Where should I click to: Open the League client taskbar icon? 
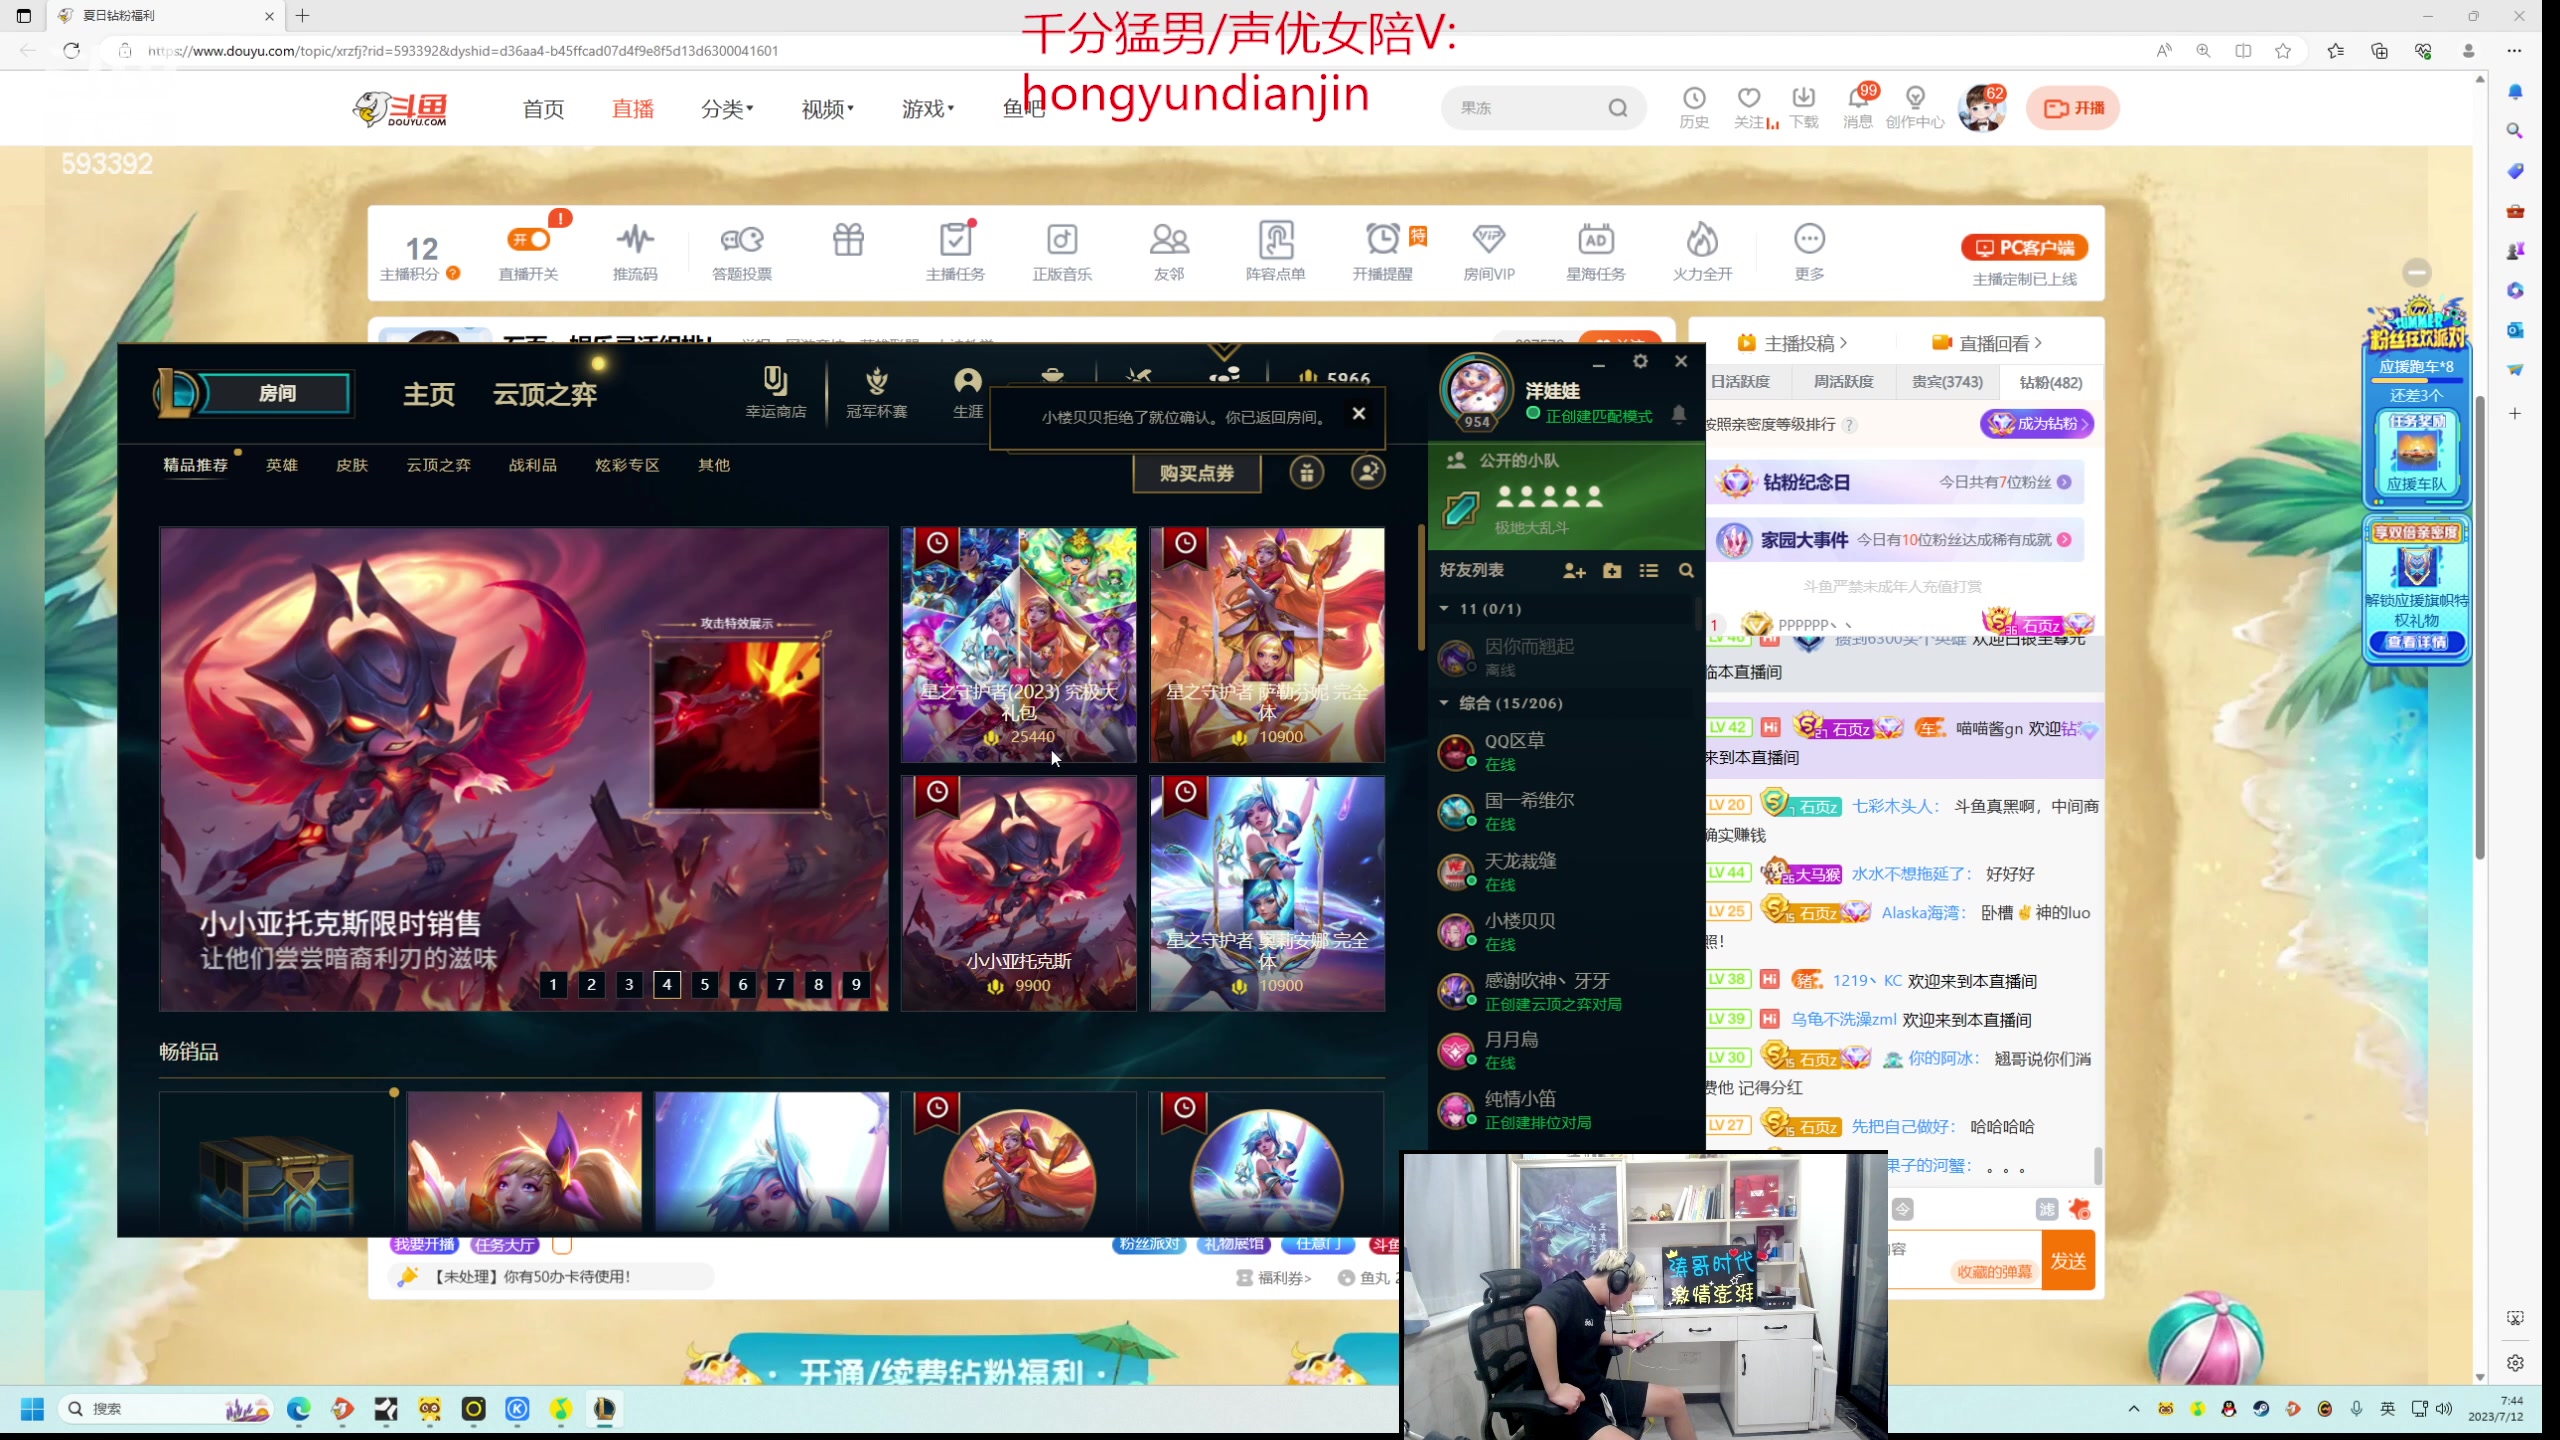(604, 1409)
